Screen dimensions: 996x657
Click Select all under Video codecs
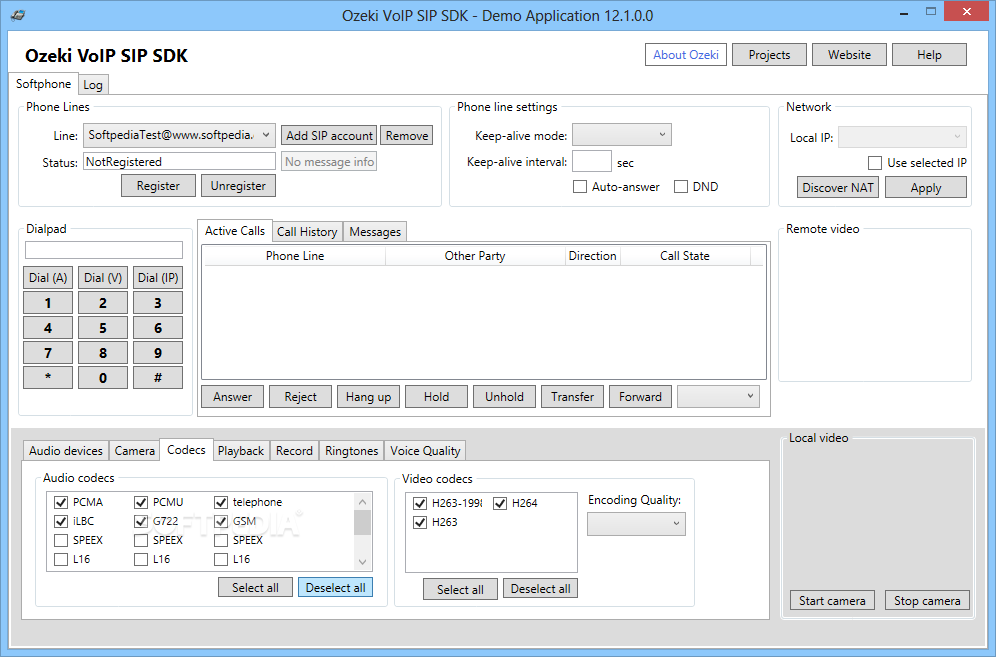pos(460,589)
